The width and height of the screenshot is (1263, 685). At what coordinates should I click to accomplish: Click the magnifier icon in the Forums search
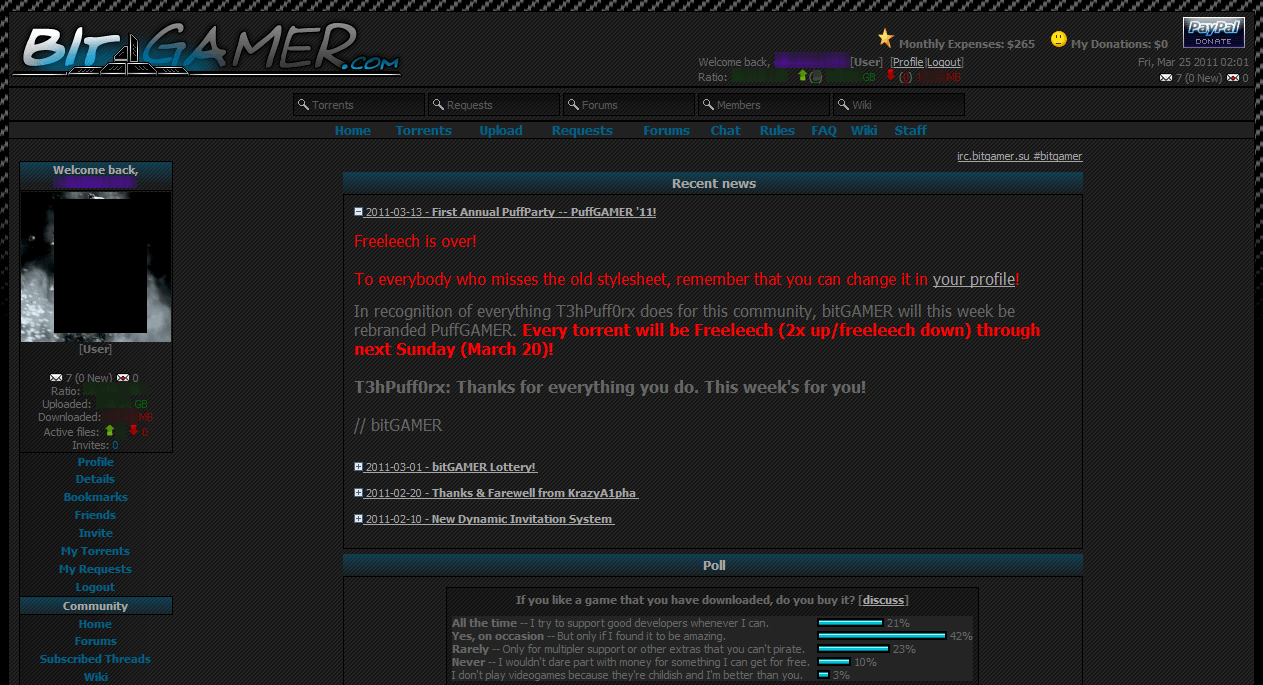pyautogui.click(x=573, y=104)
